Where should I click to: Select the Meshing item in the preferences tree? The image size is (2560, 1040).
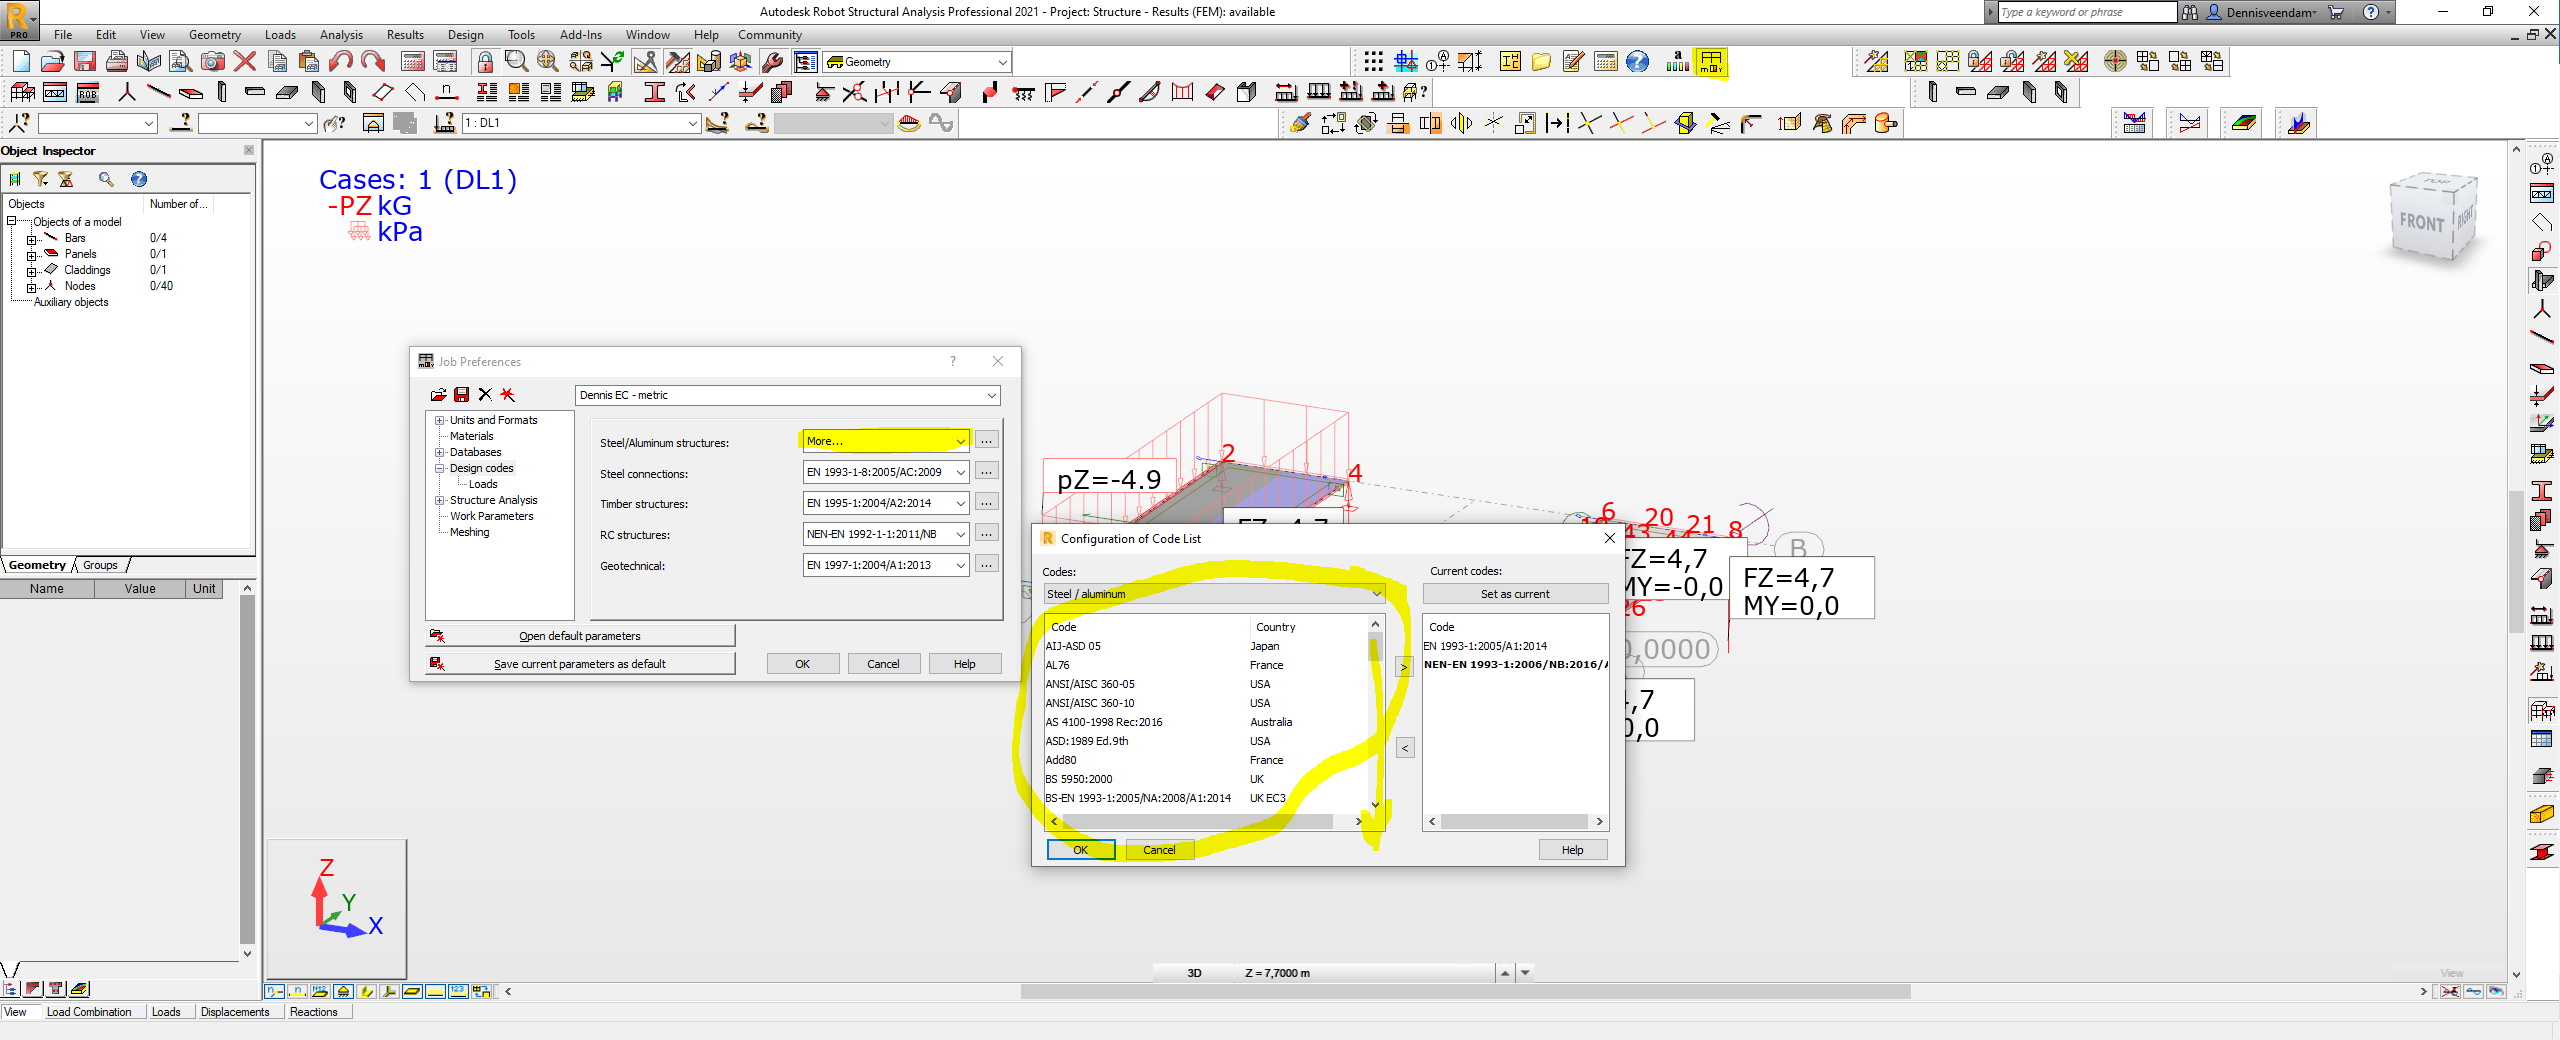pyautogui.click(x=470, y=532)
